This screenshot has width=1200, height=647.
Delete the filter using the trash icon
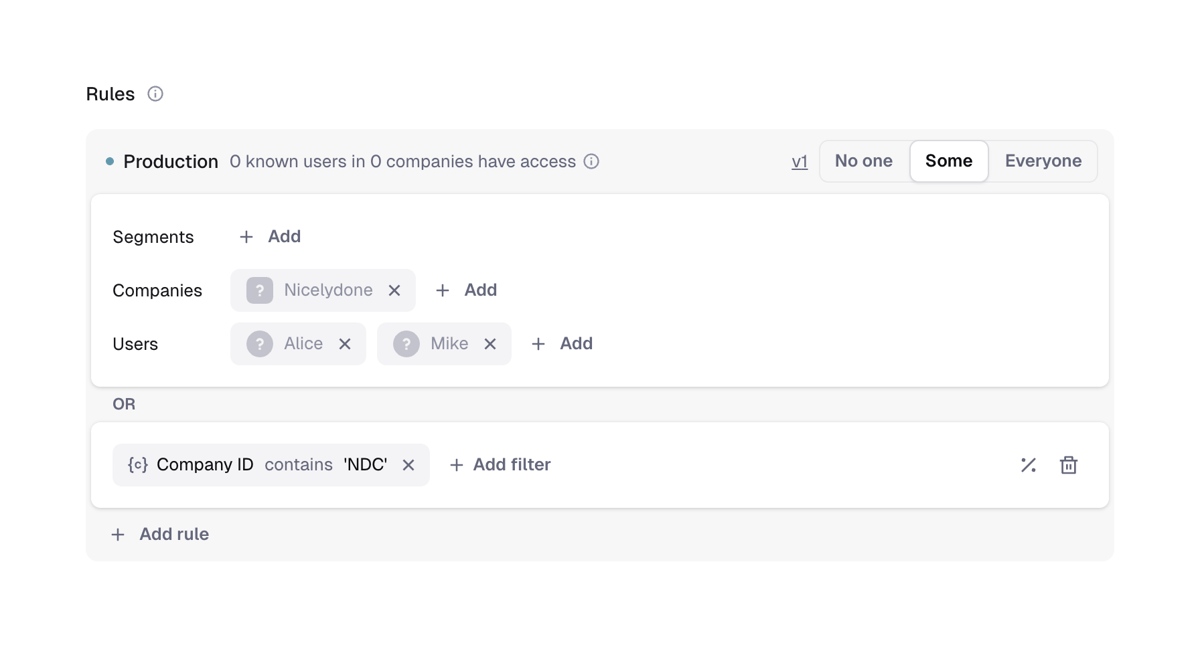pyautogui.click(x=1068, y=464)
